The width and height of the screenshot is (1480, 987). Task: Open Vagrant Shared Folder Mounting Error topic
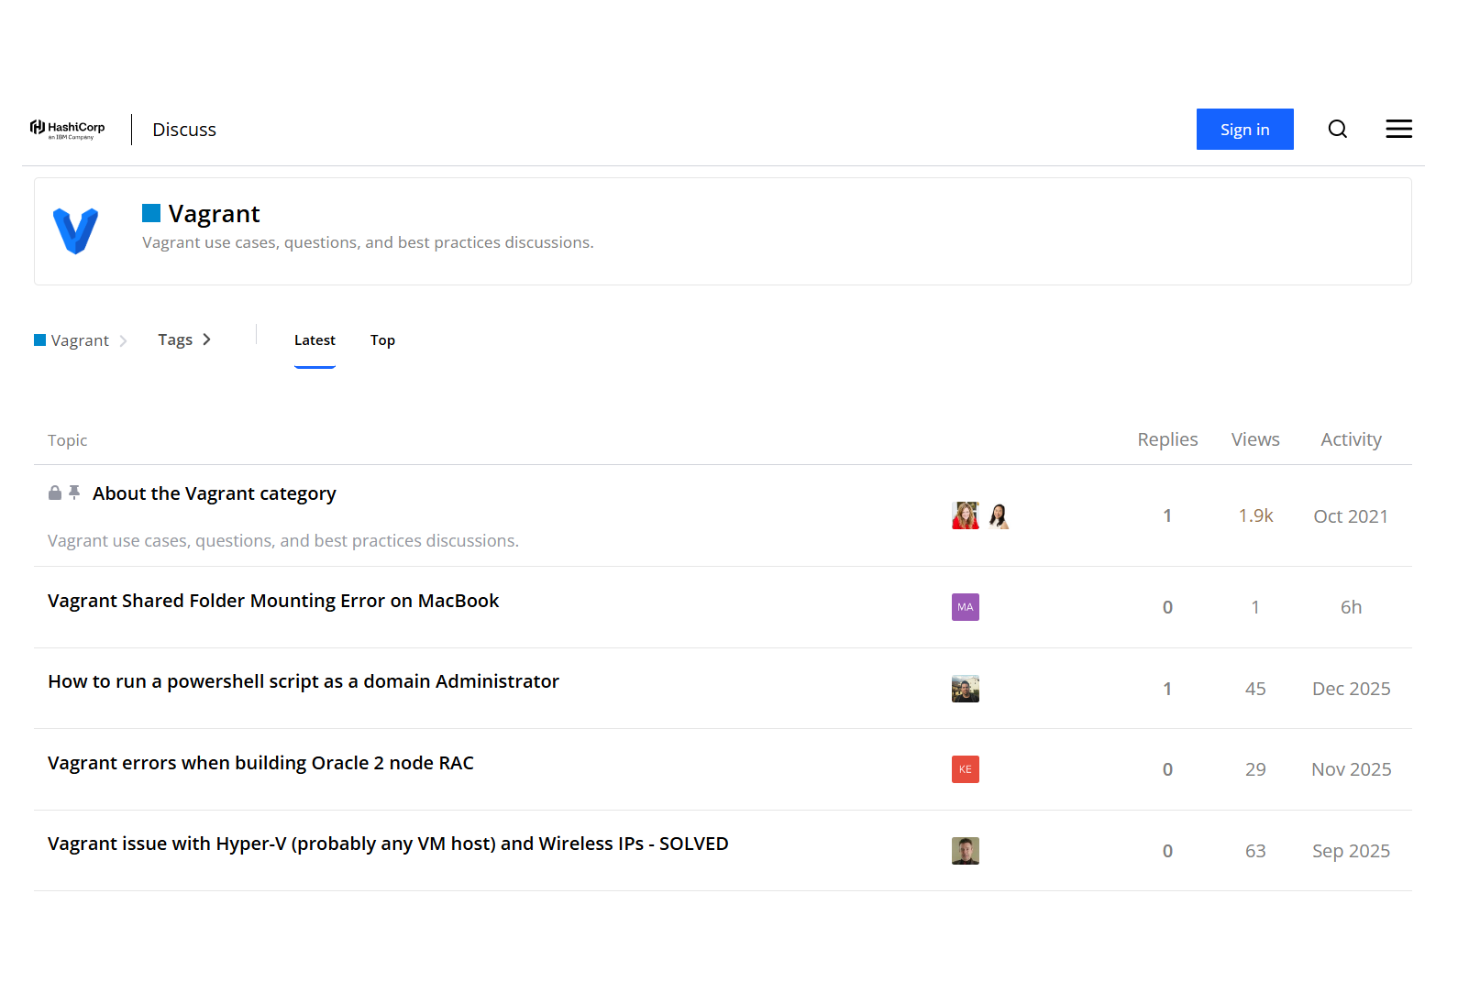(273, 601)
